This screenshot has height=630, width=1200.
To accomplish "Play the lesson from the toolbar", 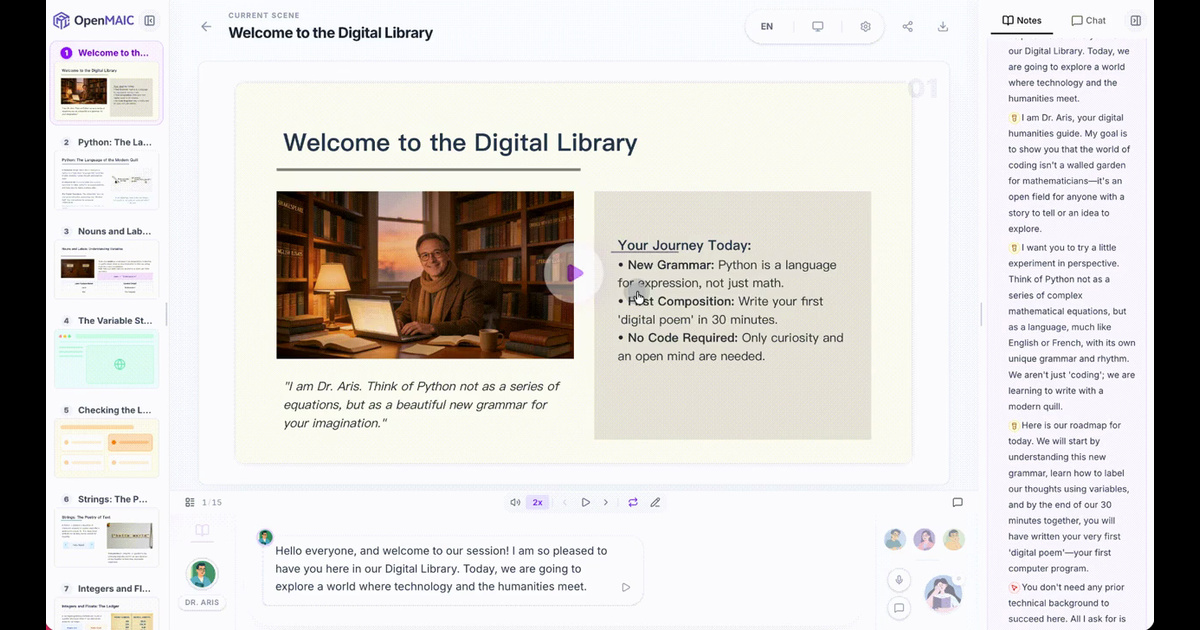I will tap(586, 502).
